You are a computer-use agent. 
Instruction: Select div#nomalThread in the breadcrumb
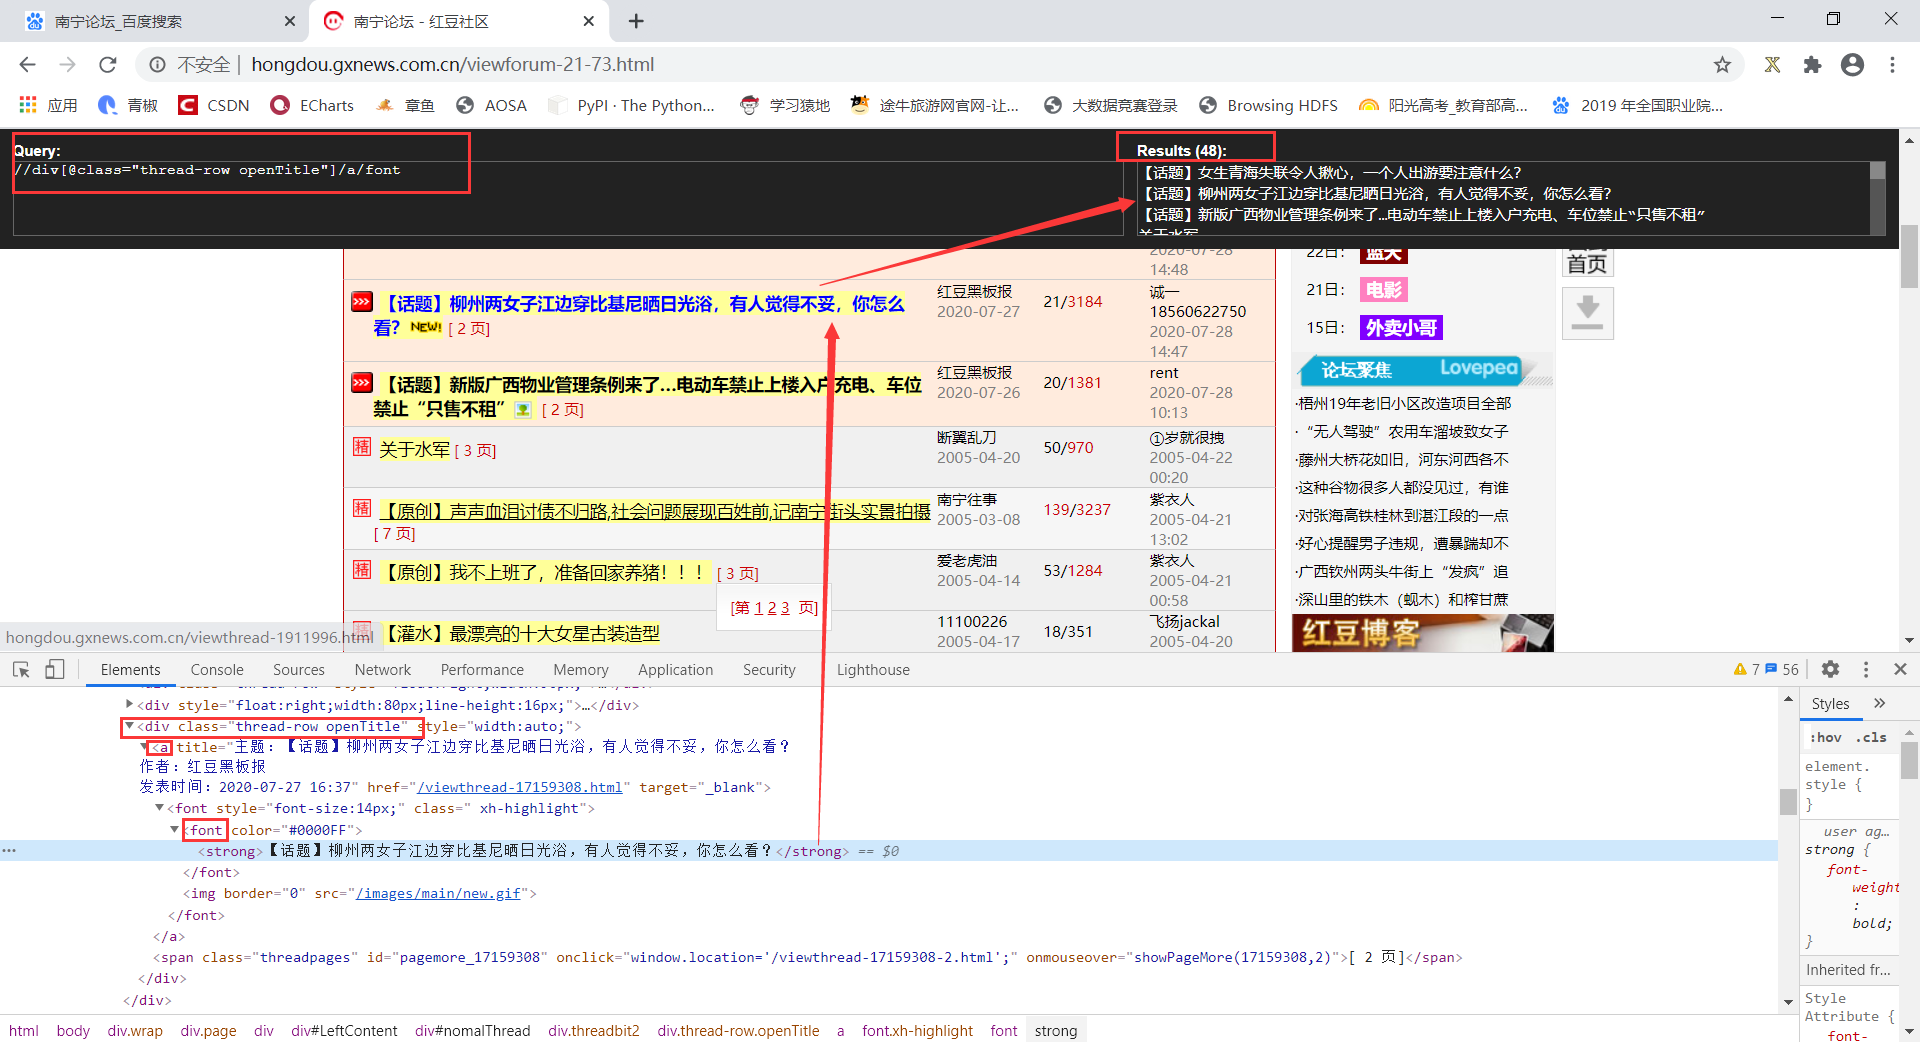pyautogui.click(x=472, y=1030)
